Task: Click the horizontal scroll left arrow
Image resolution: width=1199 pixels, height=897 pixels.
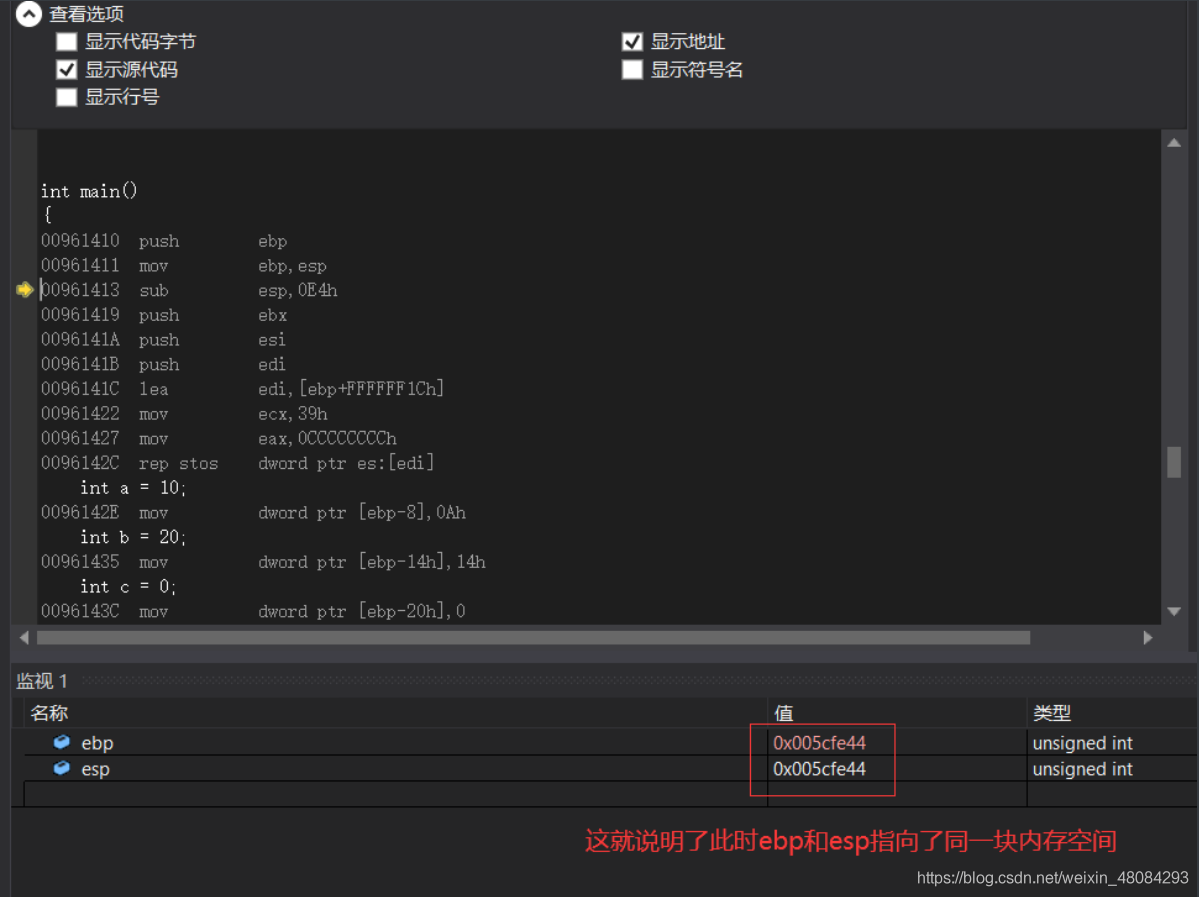Action: coord(24,637)
